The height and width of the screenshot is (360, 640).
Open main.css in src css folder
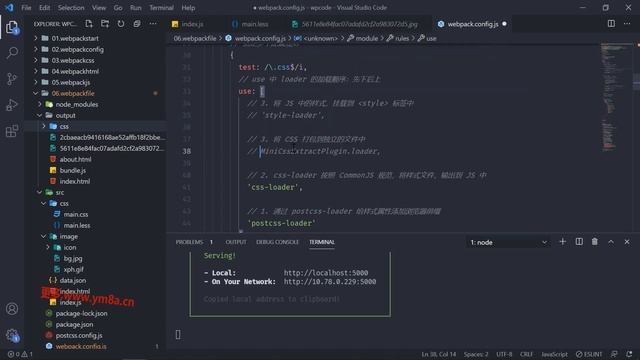[76, 214]
